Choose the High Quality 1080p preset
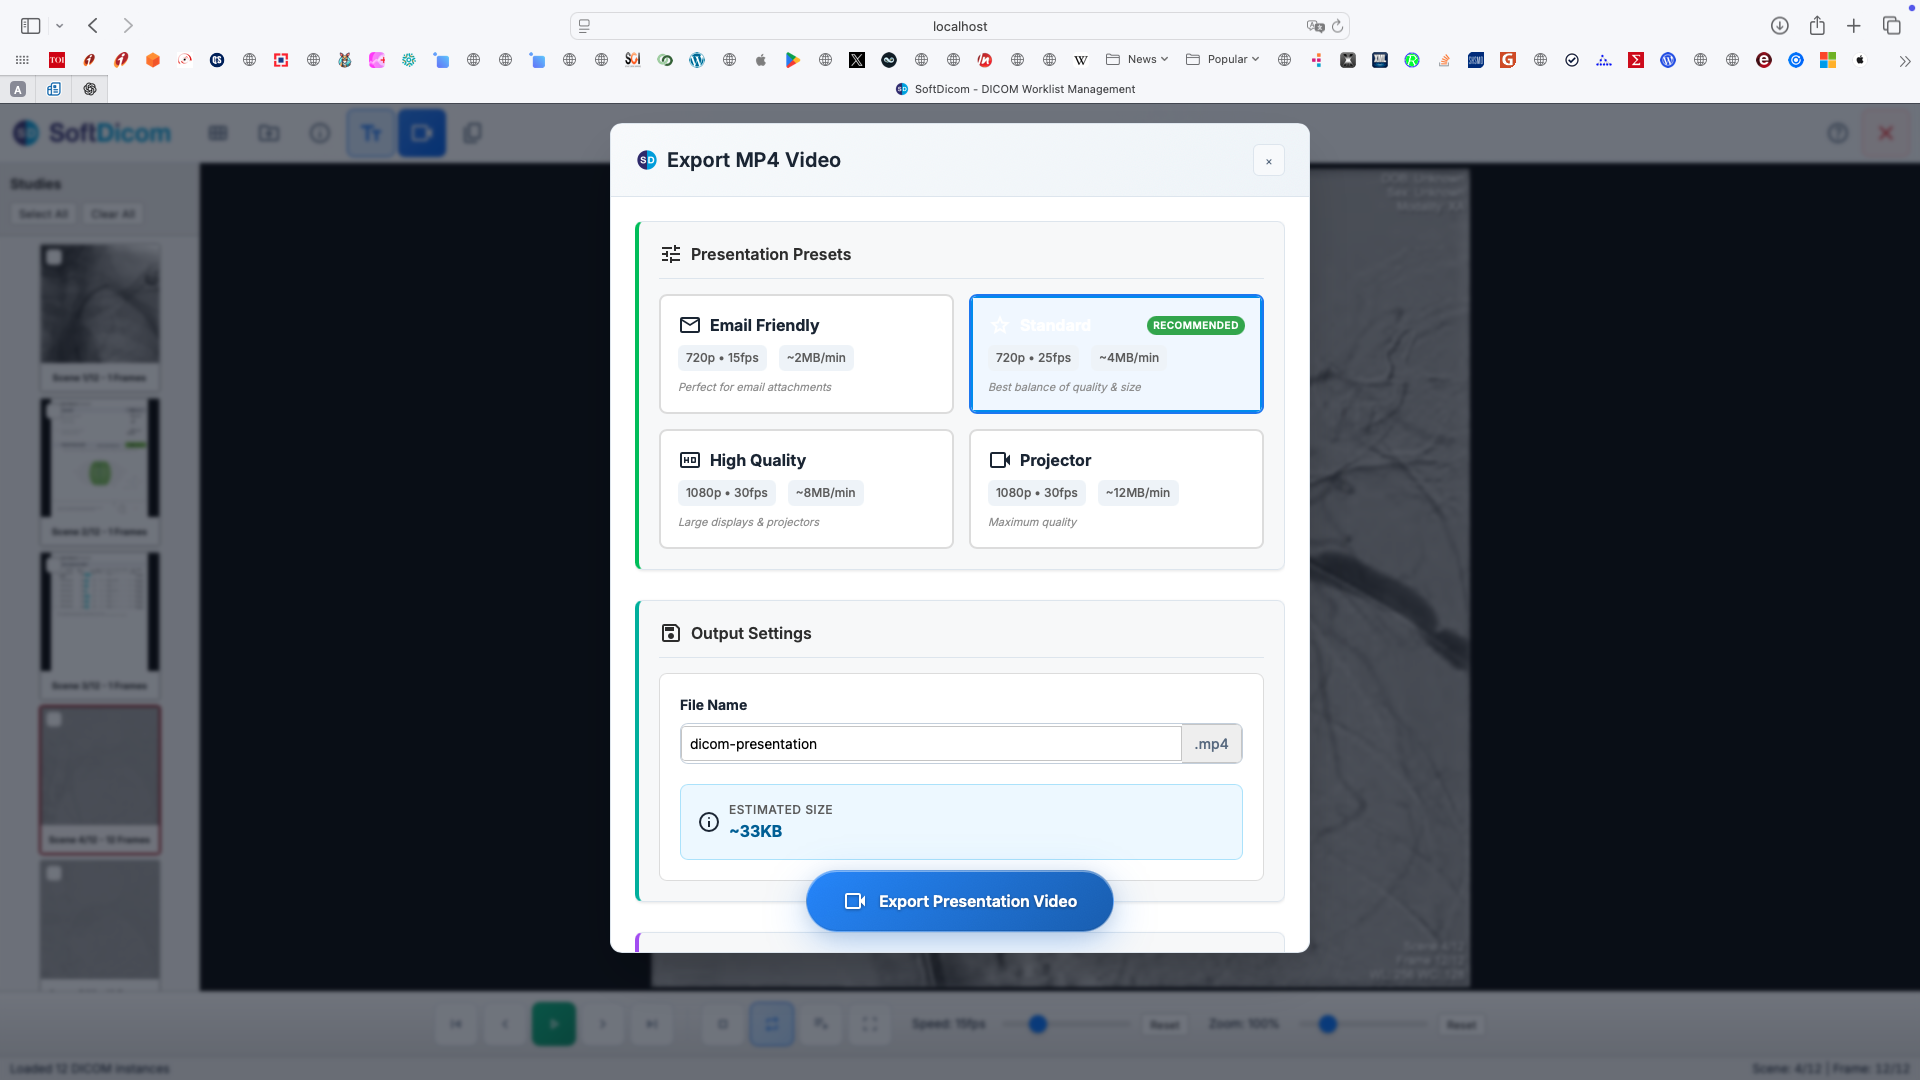The image size is (1920, 1080). pyautogui.click(x=806, y=488)
